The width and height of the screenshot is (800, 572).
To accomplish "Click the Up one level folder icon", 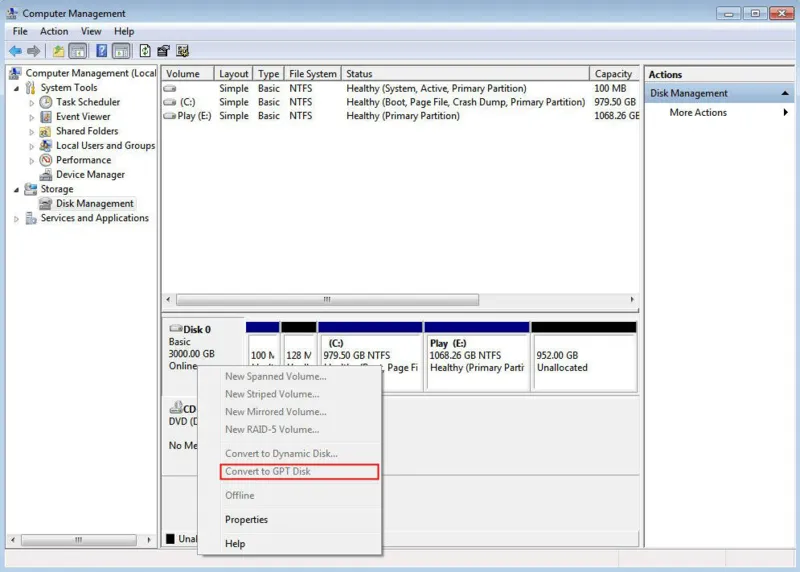I will 59,51.
